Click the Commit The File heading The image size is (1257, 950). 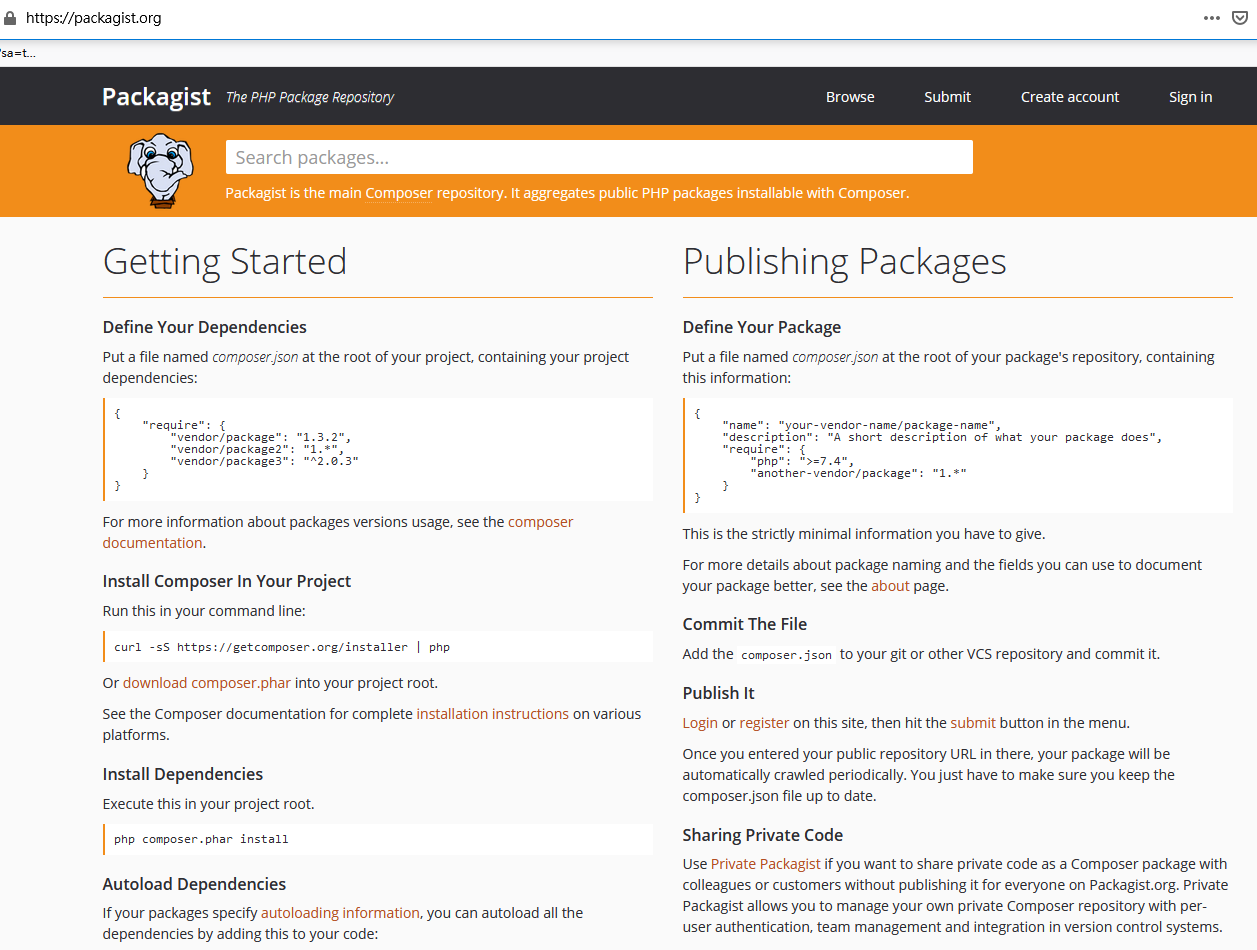pyautogui.click(x=745, y=624)
